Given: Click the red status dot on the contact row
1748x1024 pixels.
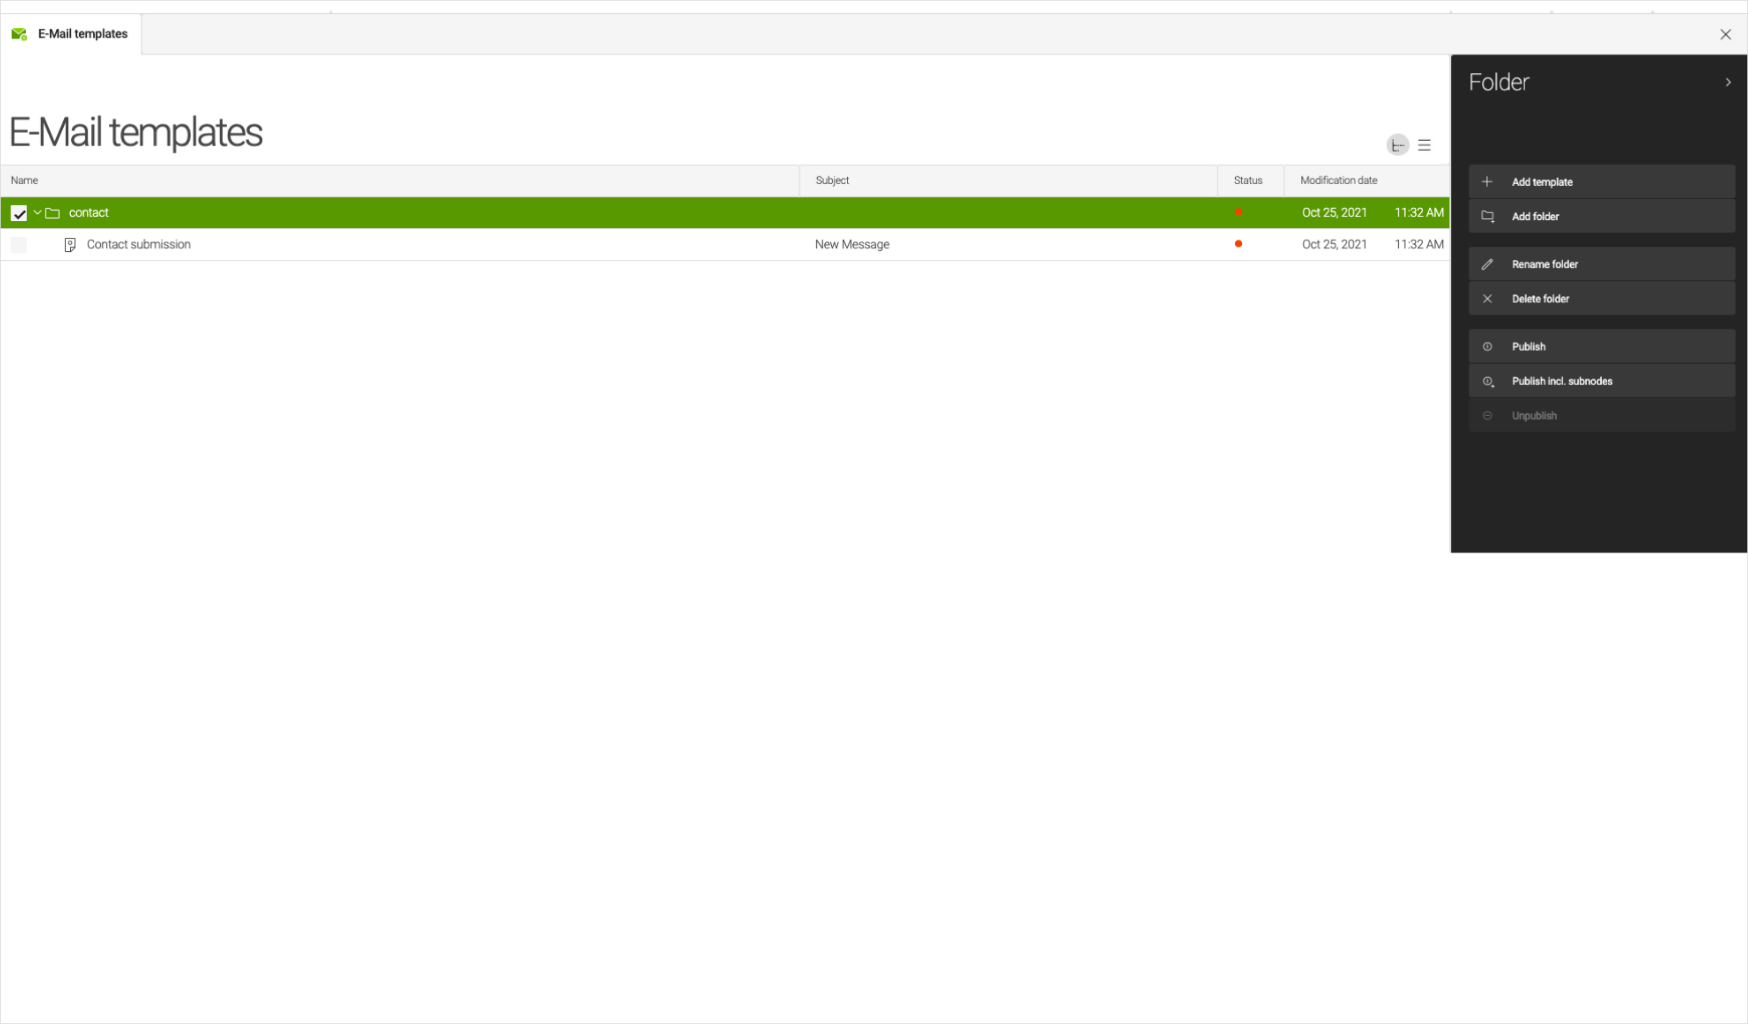Looking at the screenshot, I should [1239, 212].
